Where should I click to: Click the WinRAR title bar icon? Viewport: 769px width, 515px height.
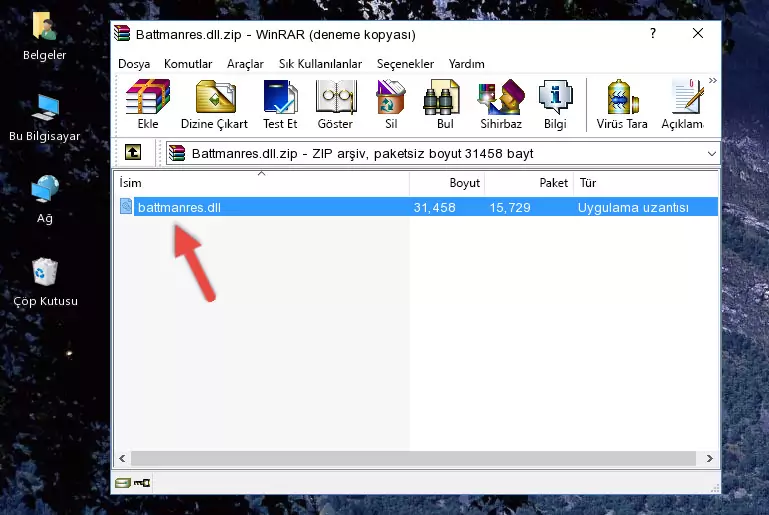122,34
